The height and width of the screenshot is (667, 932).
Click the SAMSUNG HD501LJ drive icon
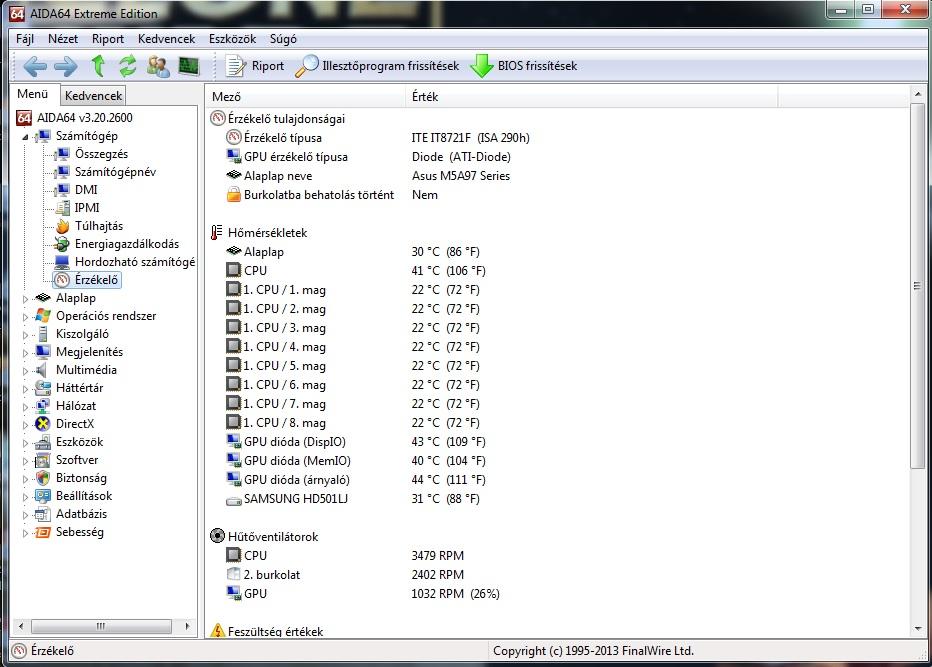coord(234,499)
